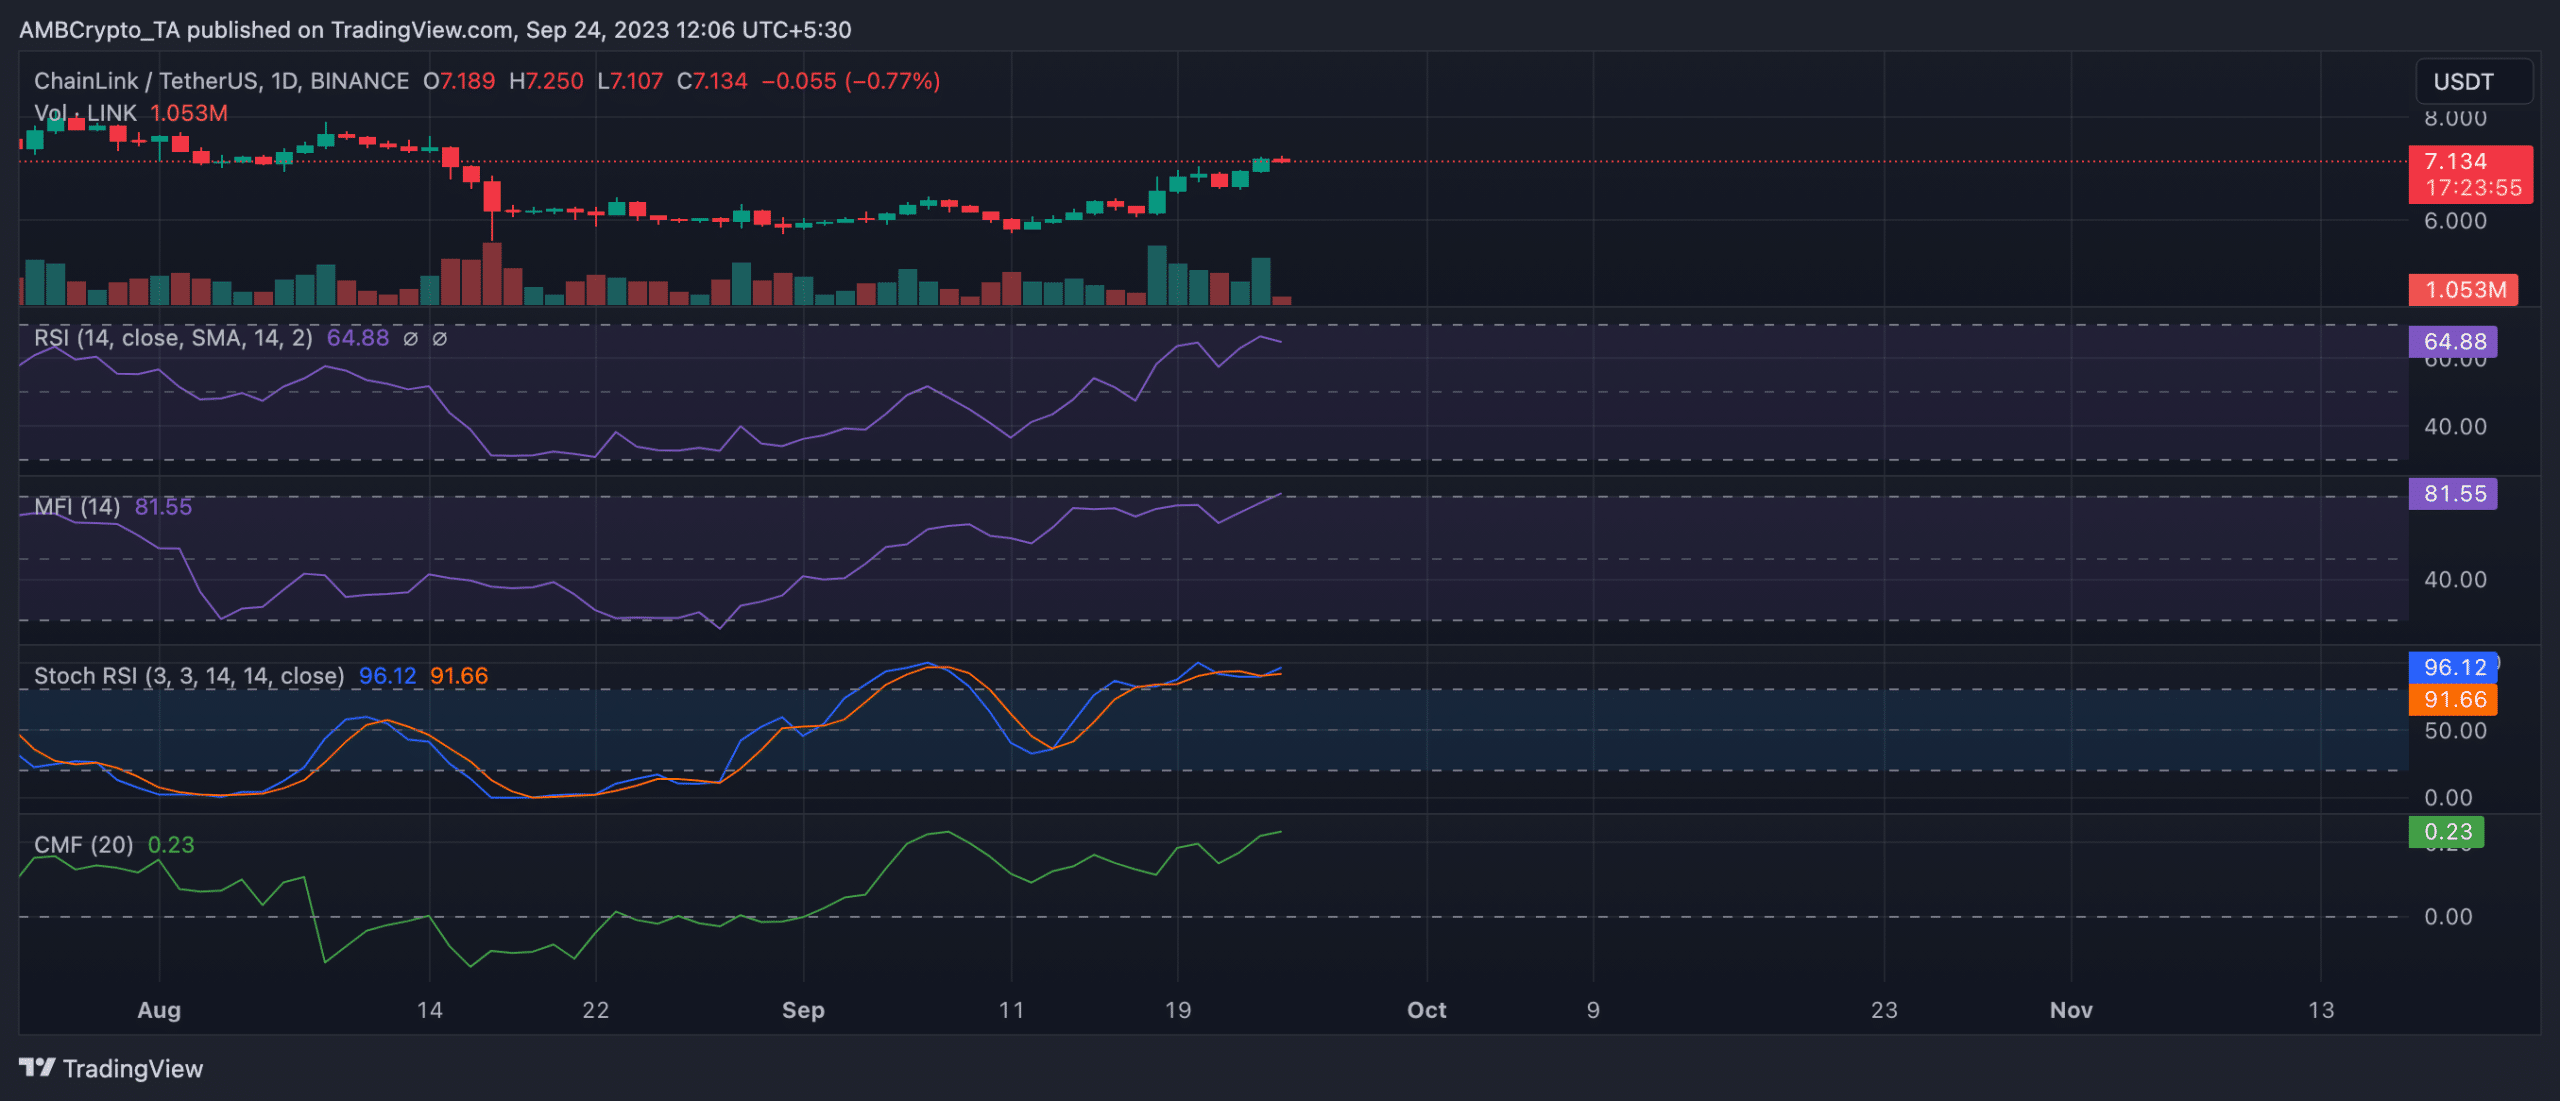Screen dimensions: 2560x1101
Task: Click the Nov label on time axis
Action: coord(2071,1010)
